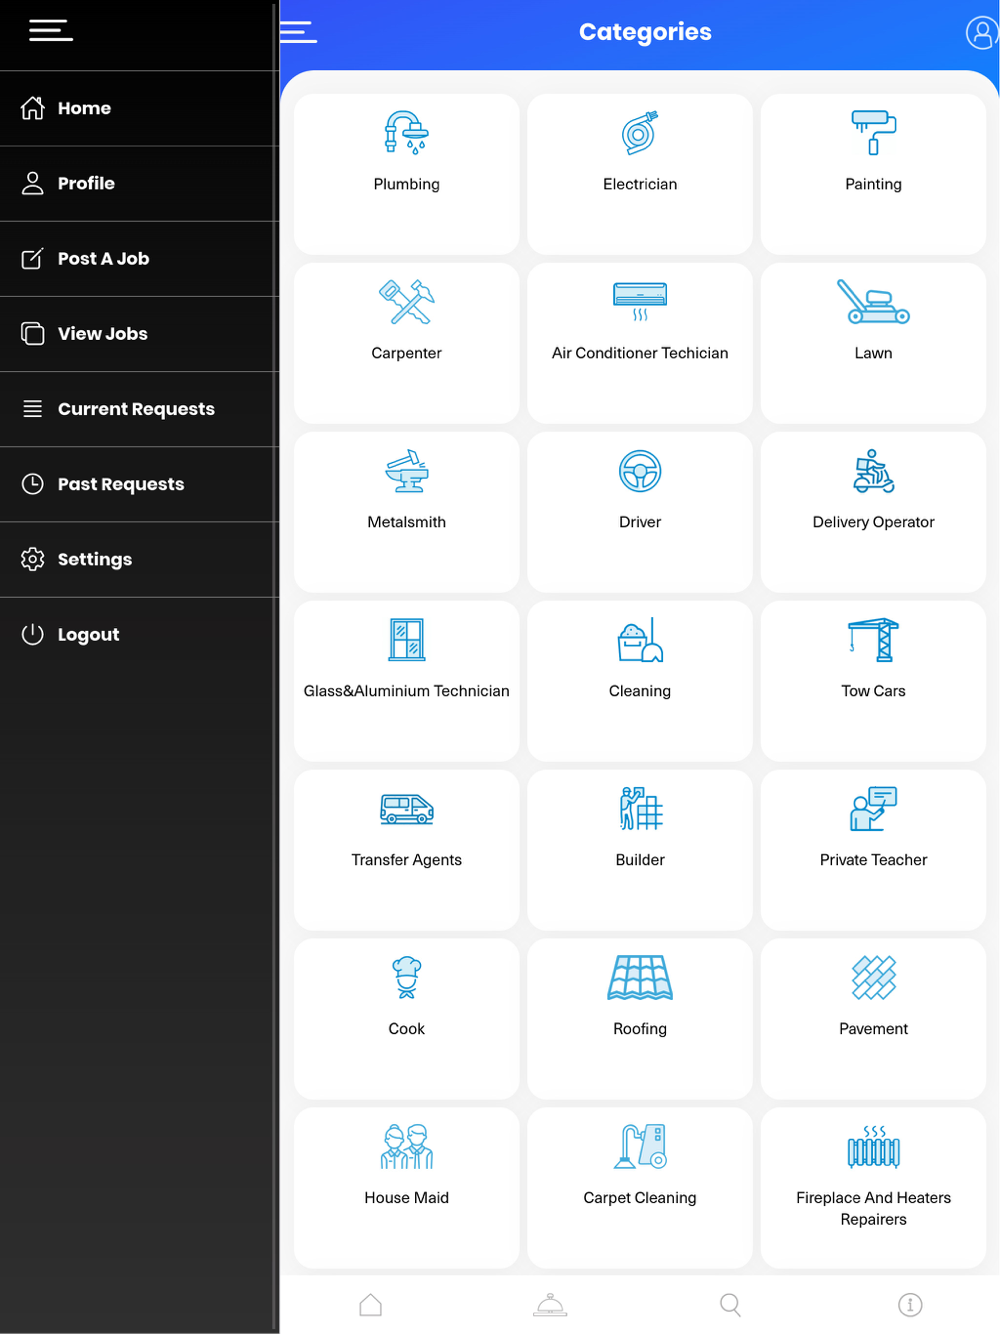The width and height of the screenshot is (1000, 1334).
Task: Go to Home in the side menu
Action: (139, 108)
